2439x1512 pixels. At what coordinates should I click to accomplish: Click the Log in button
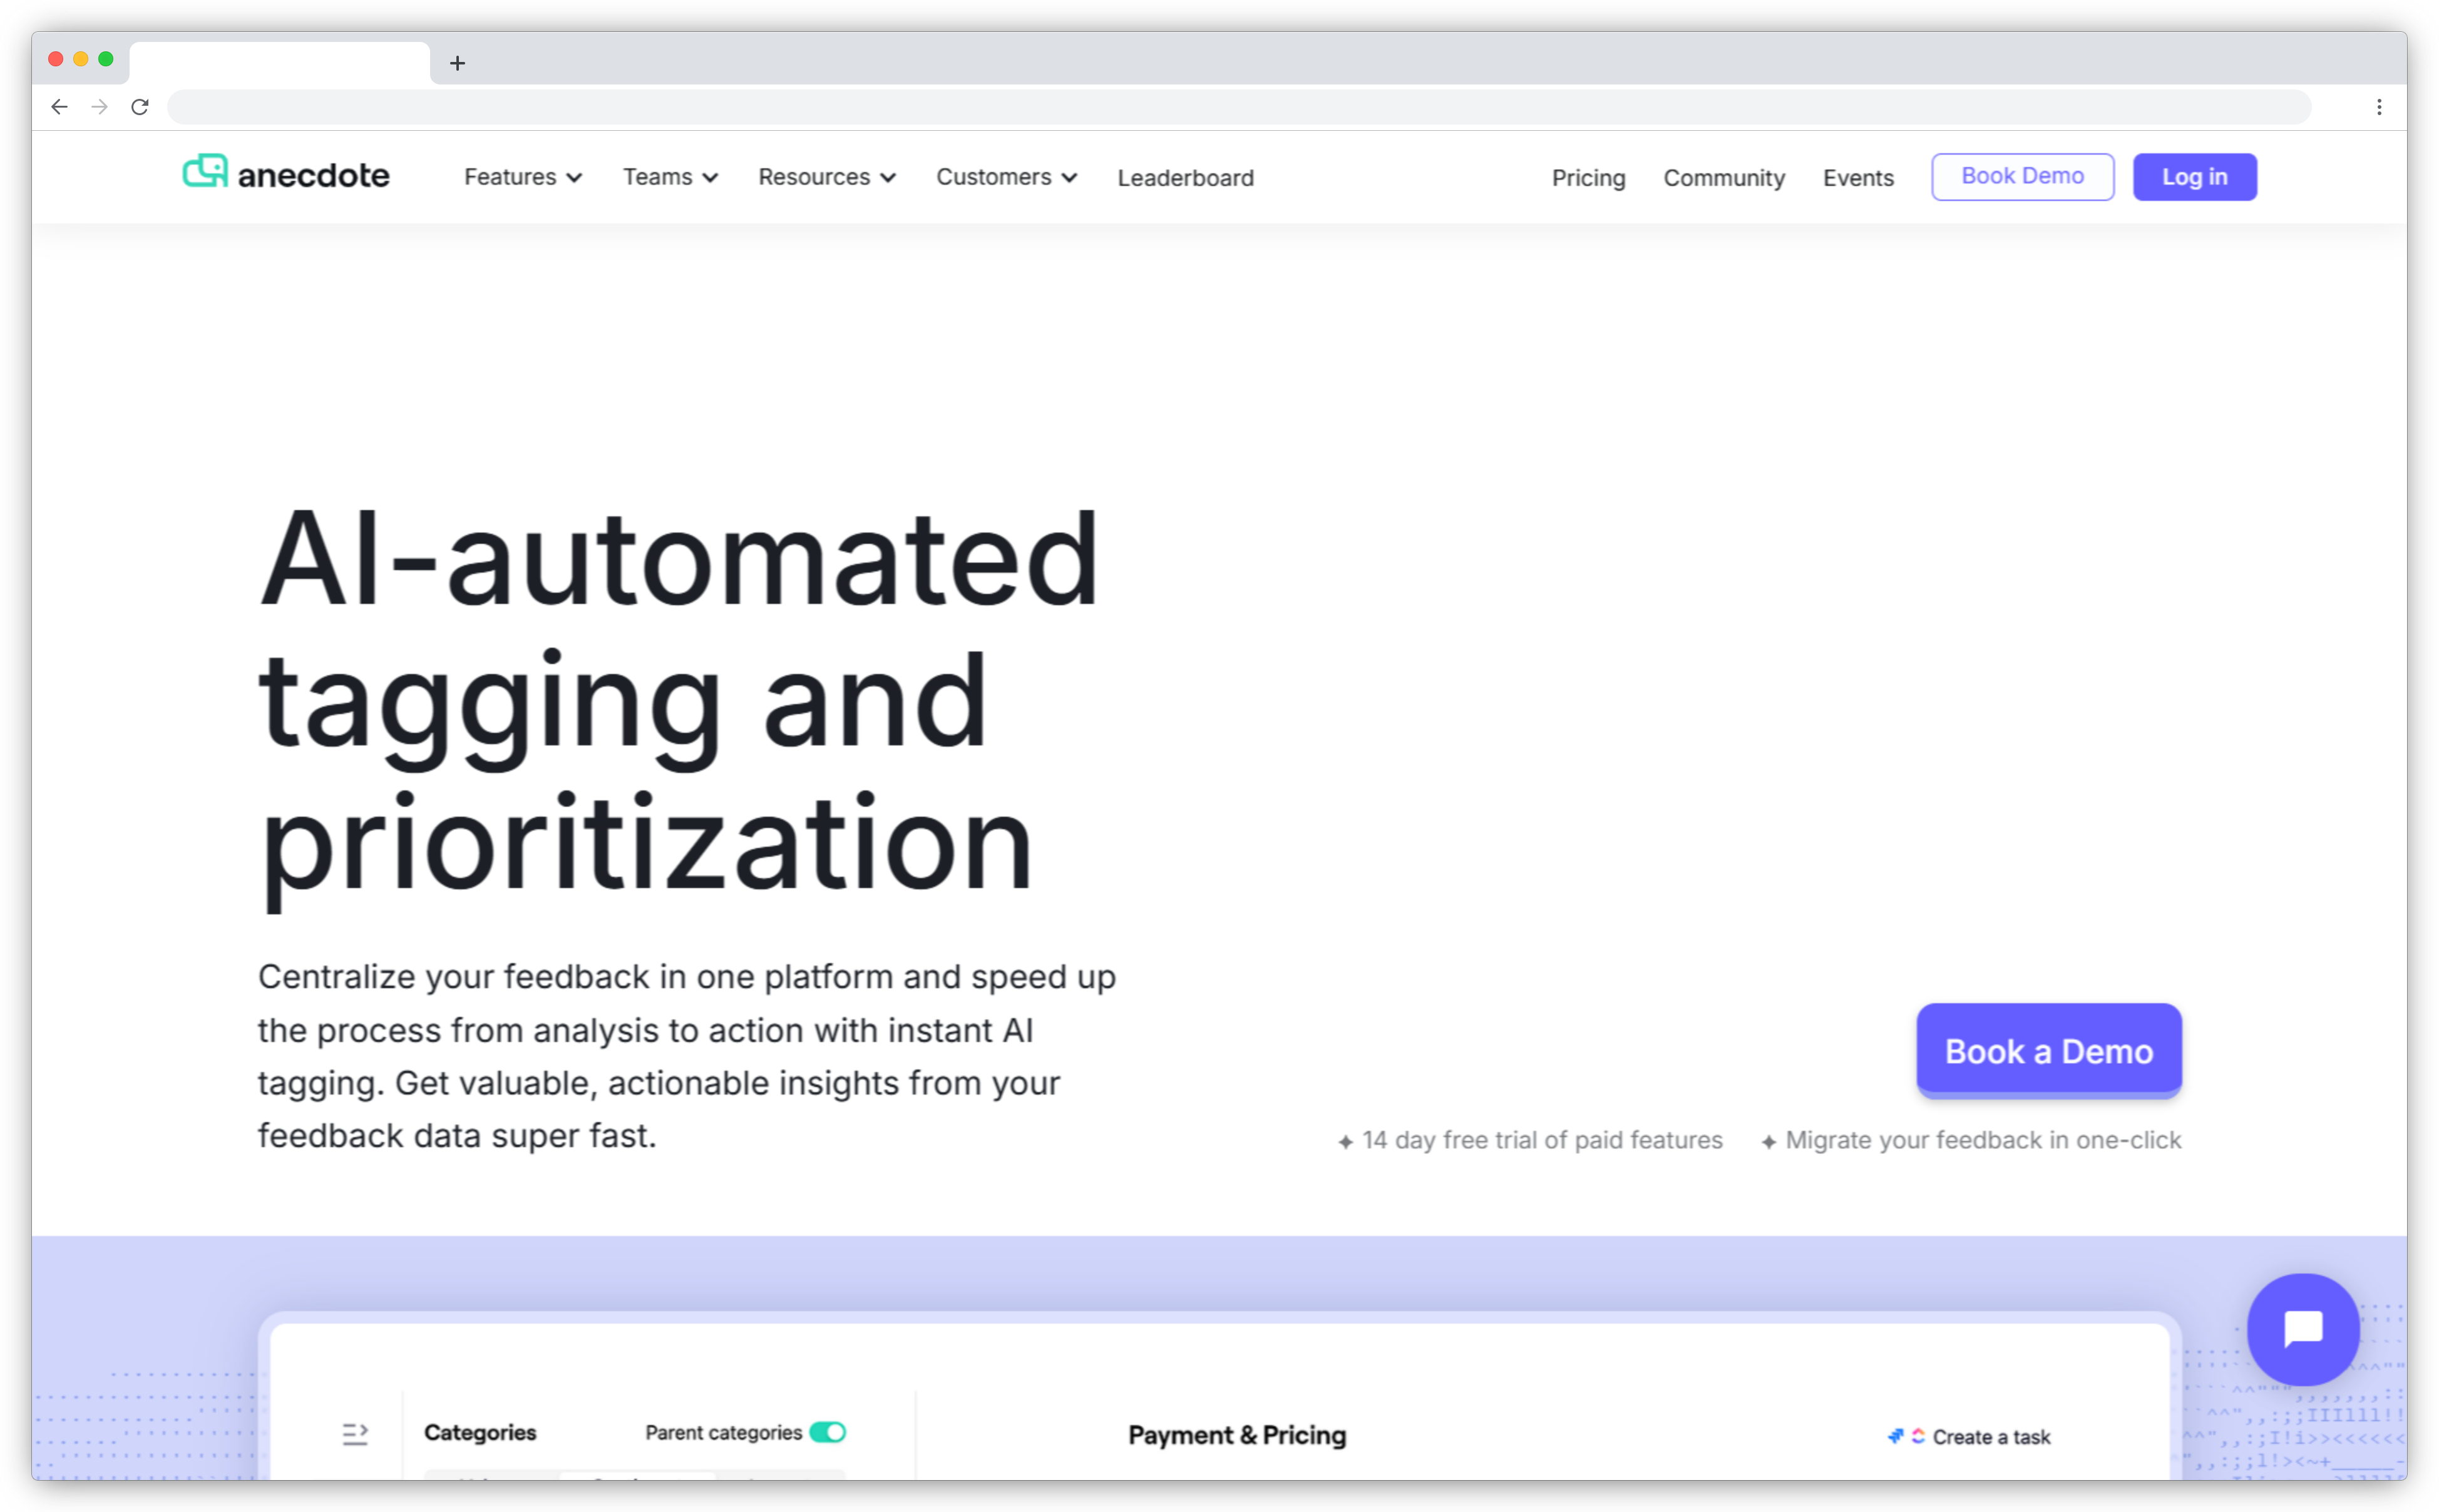(x=2194, y=177)
